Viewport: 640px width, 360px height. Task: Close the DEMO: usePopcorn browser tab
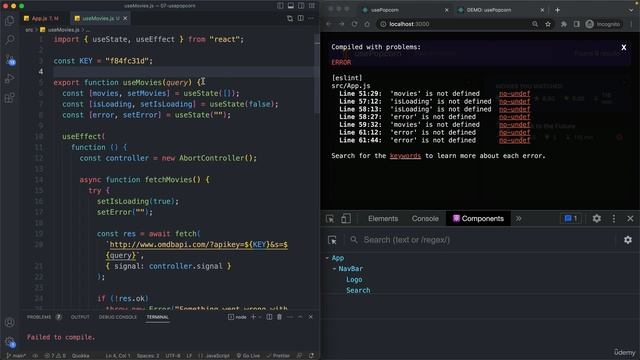[x=542, y=10]
